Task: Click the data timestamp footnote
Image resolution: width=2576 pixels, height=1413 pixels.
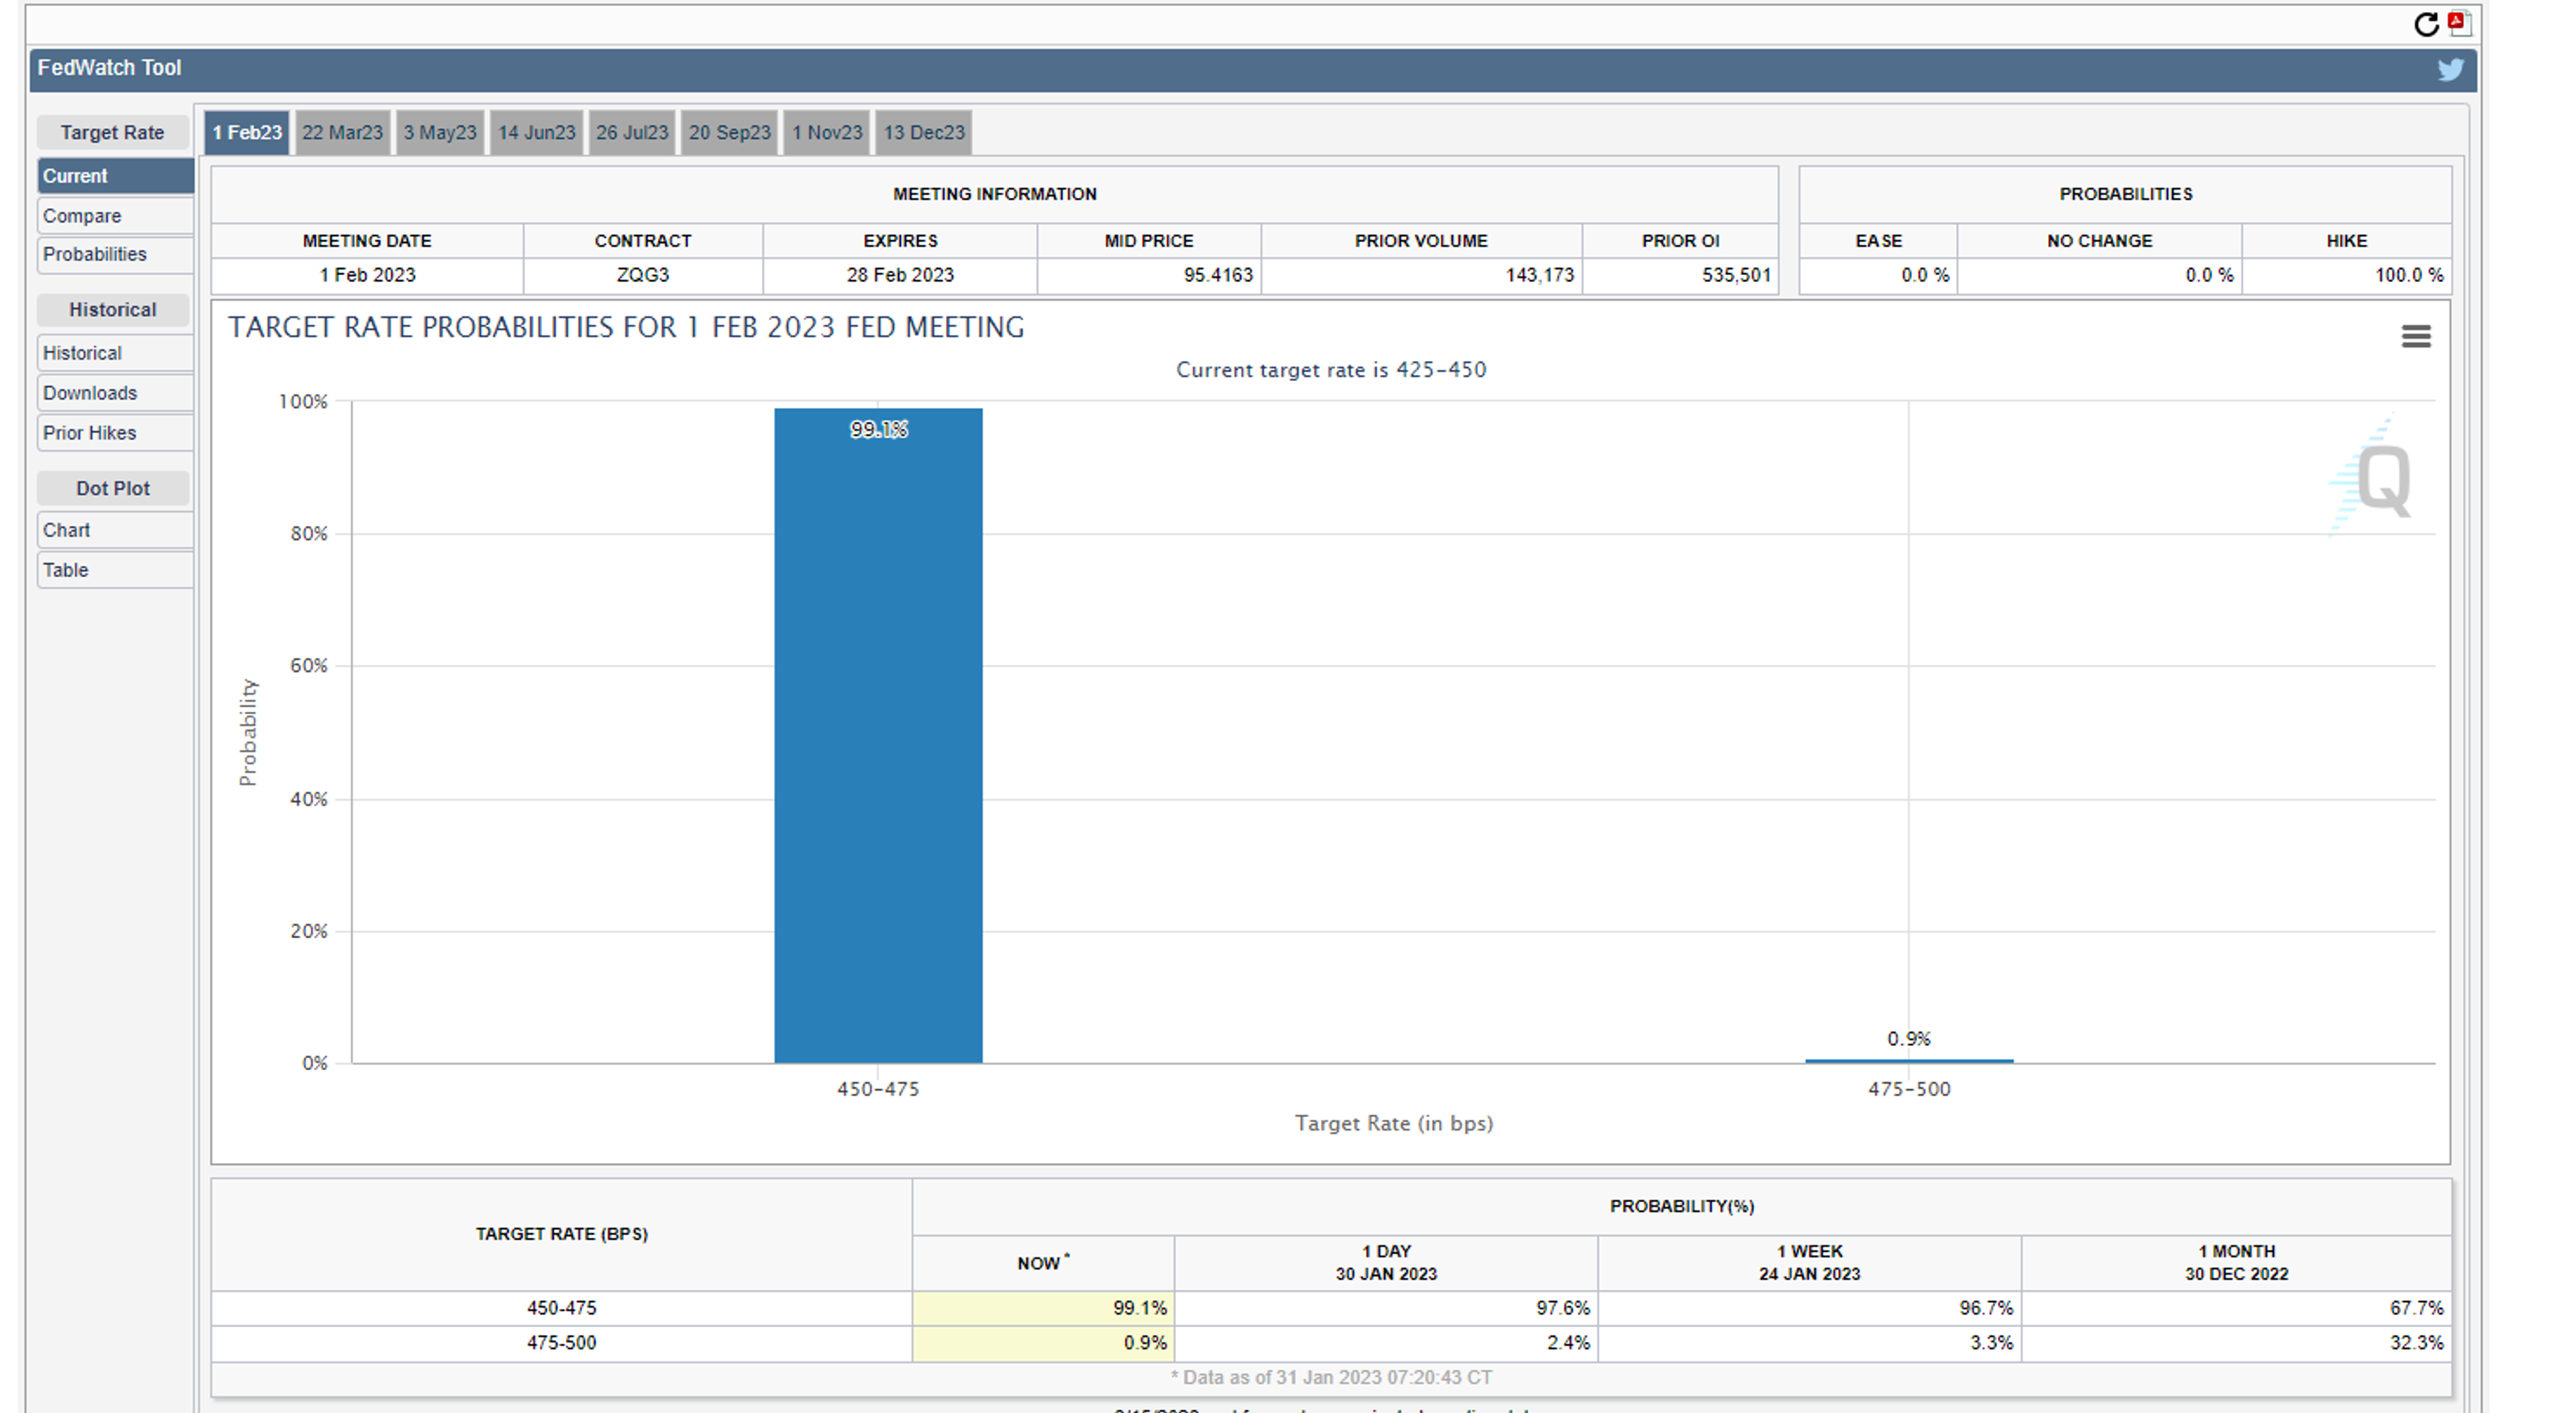Action: click(1331, 1378)
